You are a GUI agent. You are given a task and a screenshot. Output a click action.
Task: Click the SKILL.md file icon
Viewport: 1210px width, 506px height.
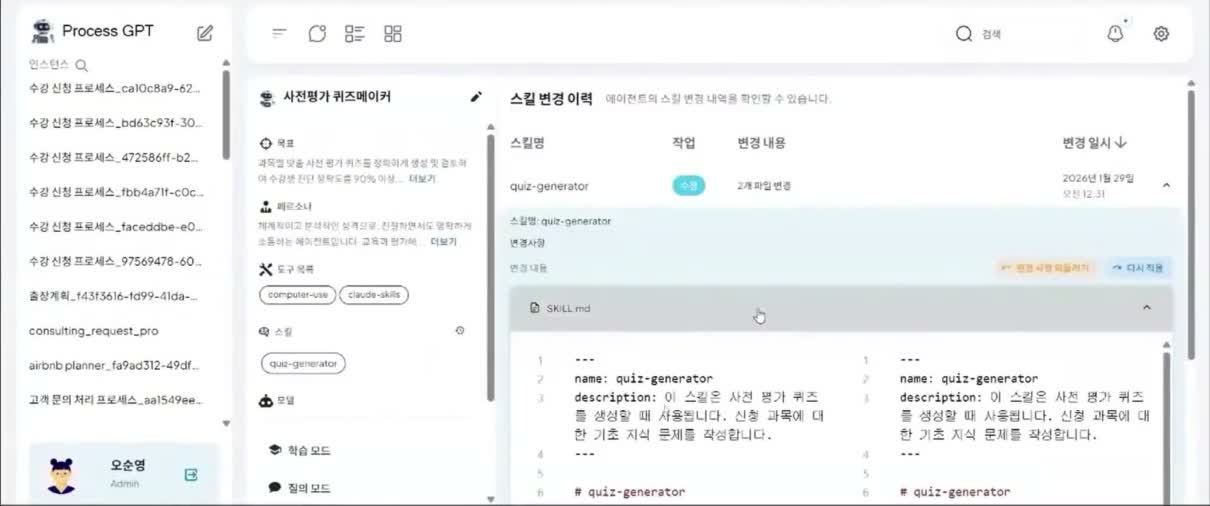pyautogui.click(x=535, y=308)
